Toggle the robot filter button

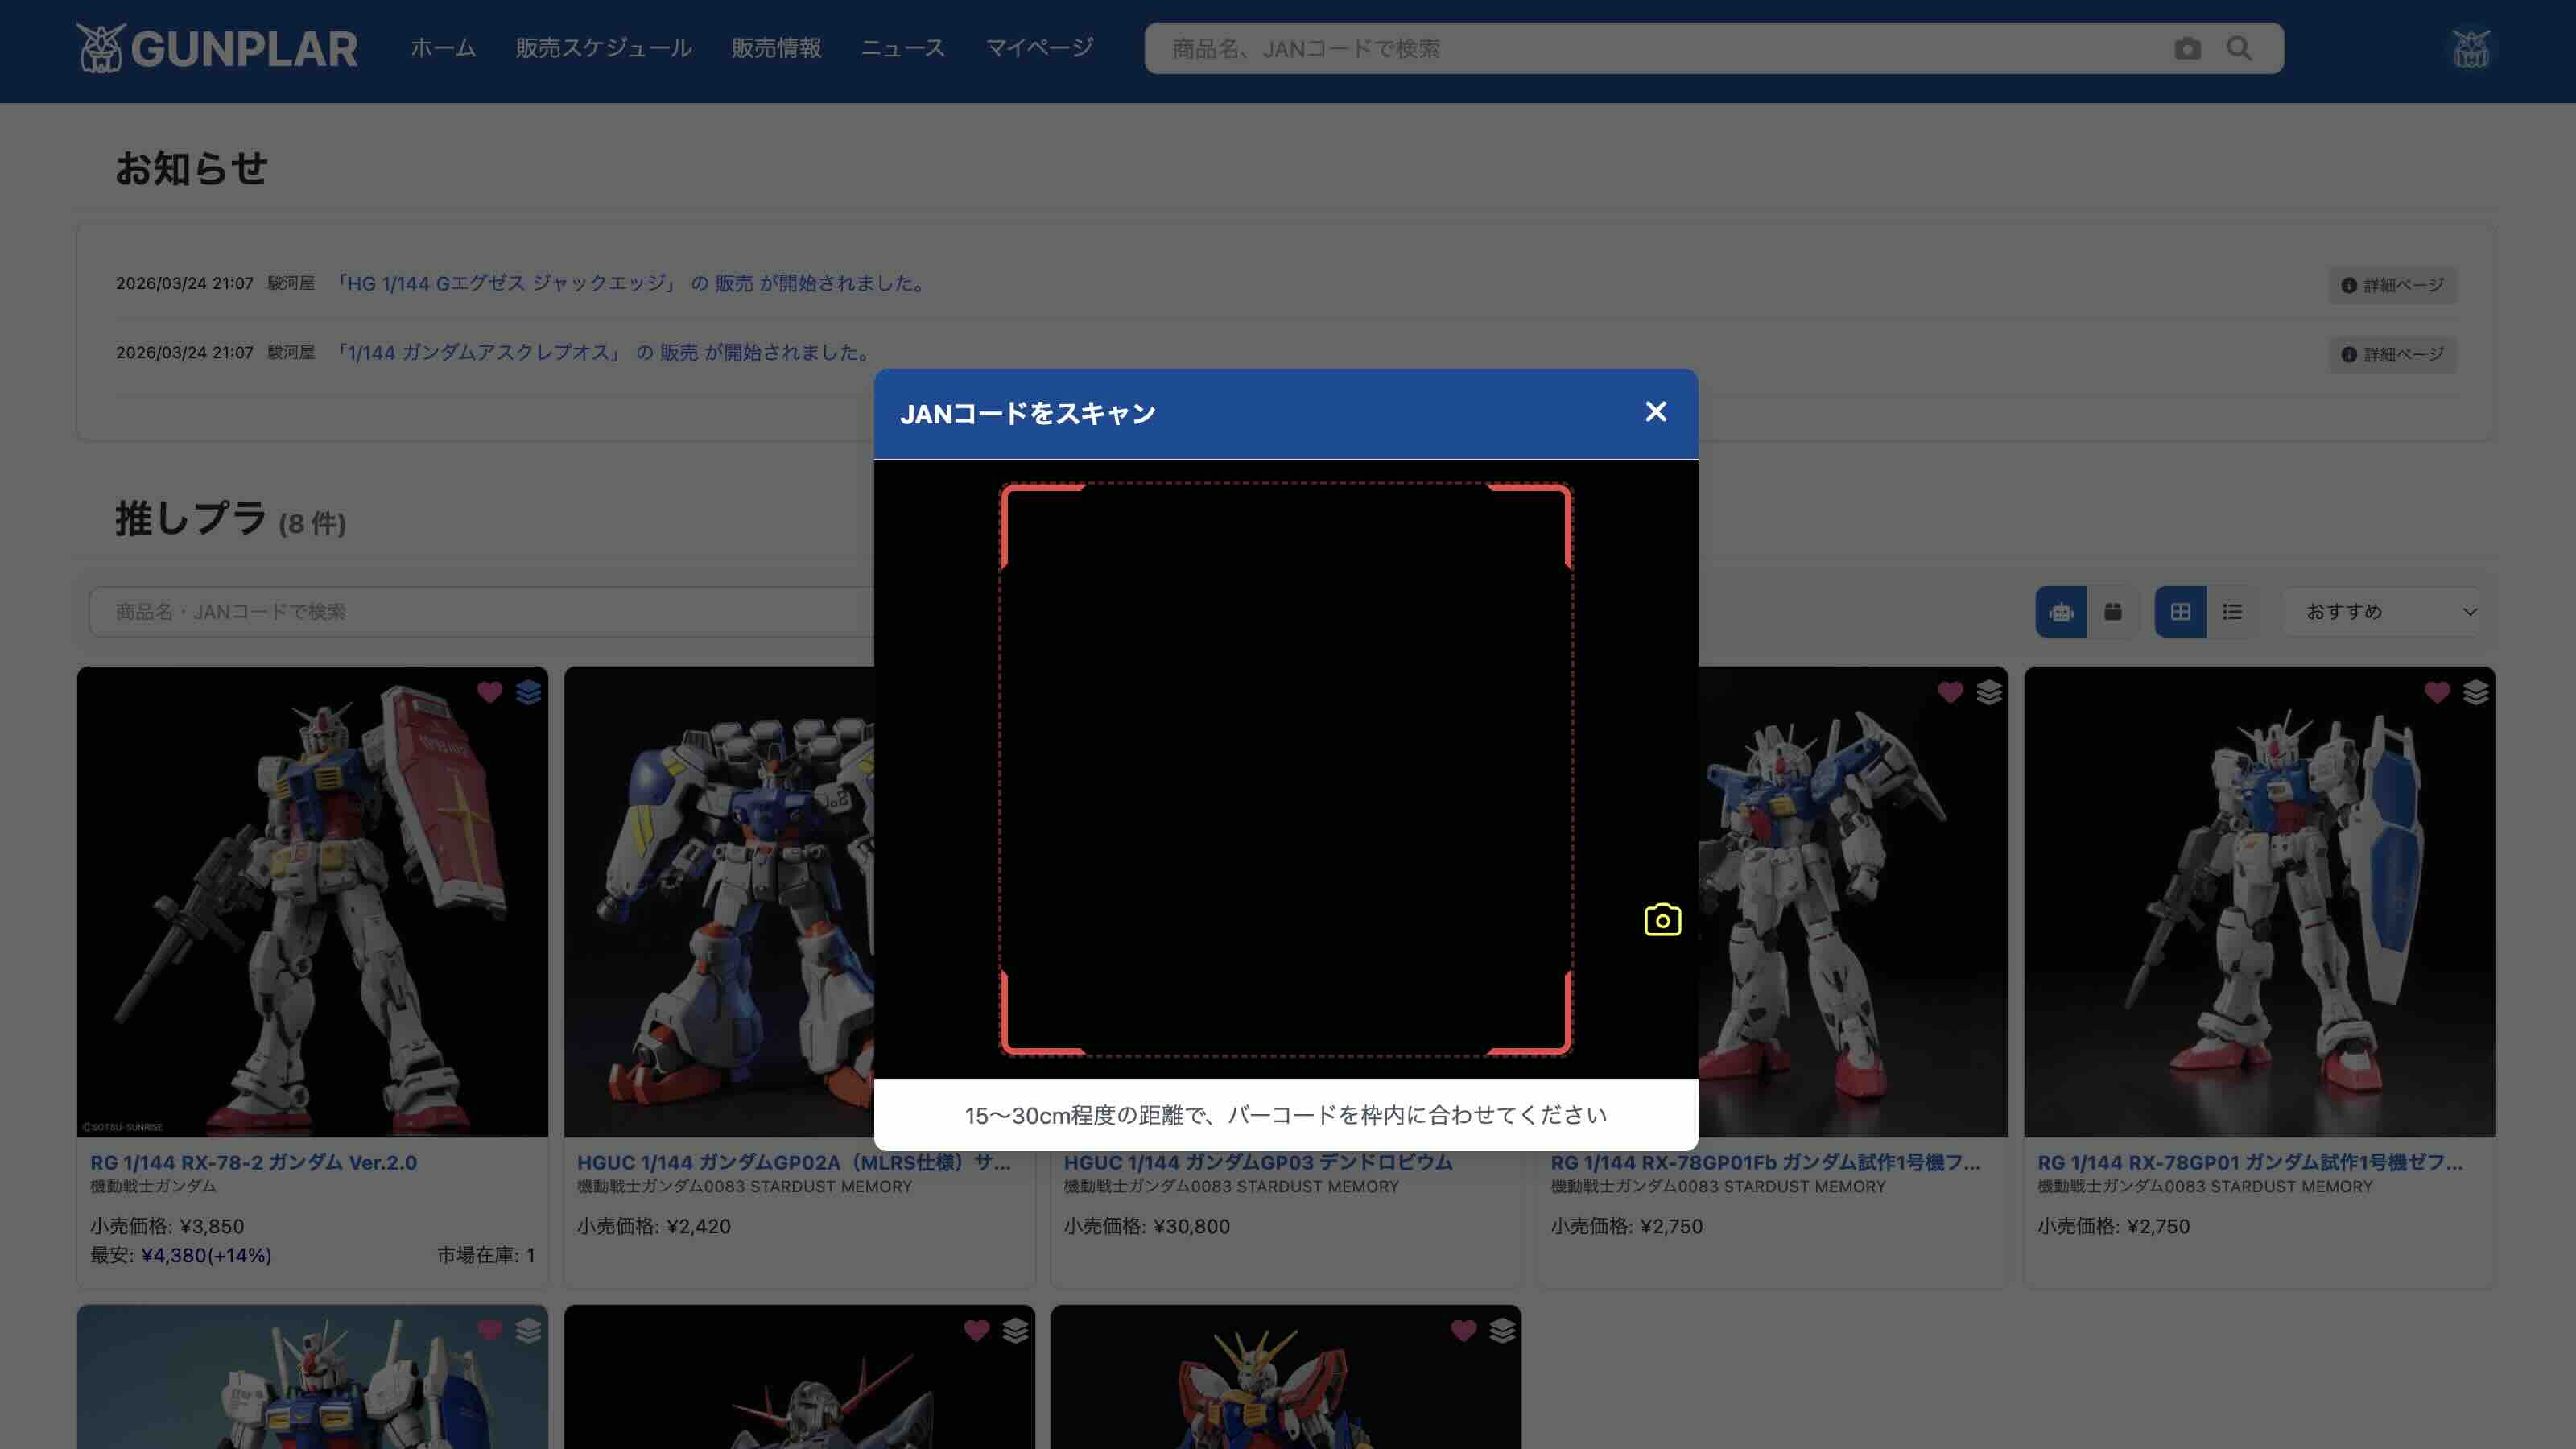pyautogui.click(x=2061, y=611)
